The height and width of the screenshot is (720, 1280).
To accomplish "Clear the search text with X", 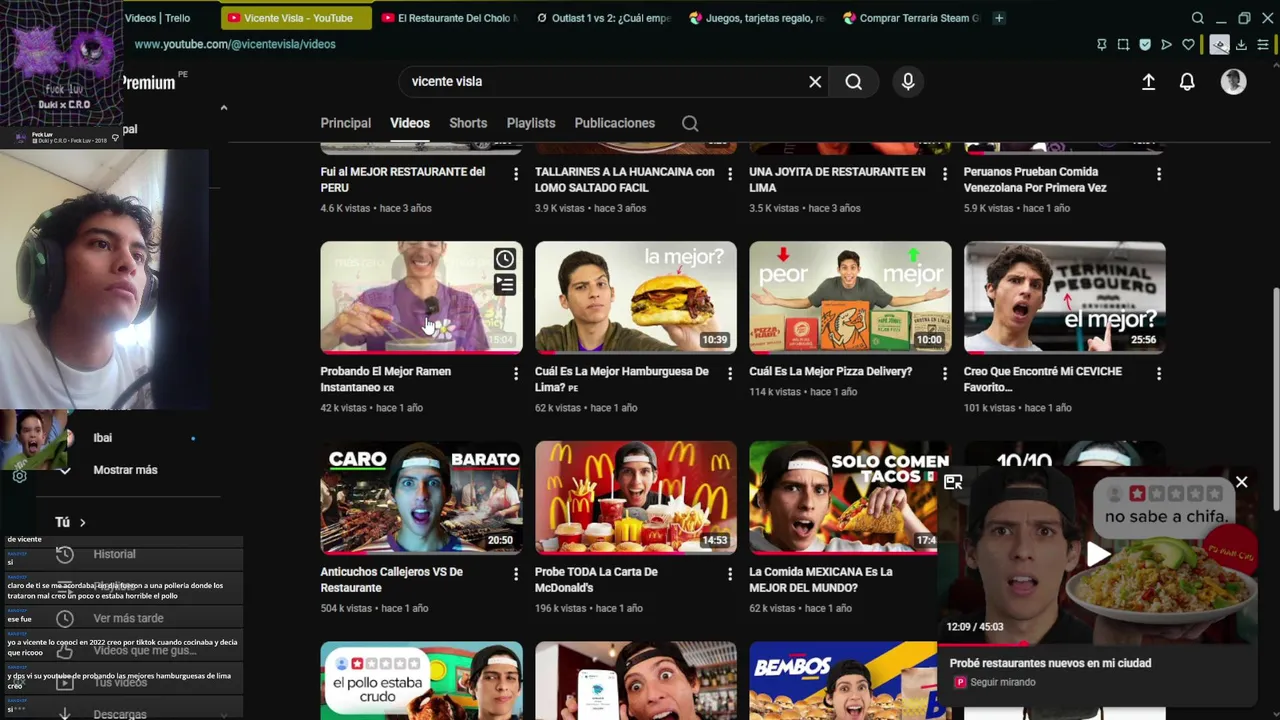I will click(x=815, y=82).
